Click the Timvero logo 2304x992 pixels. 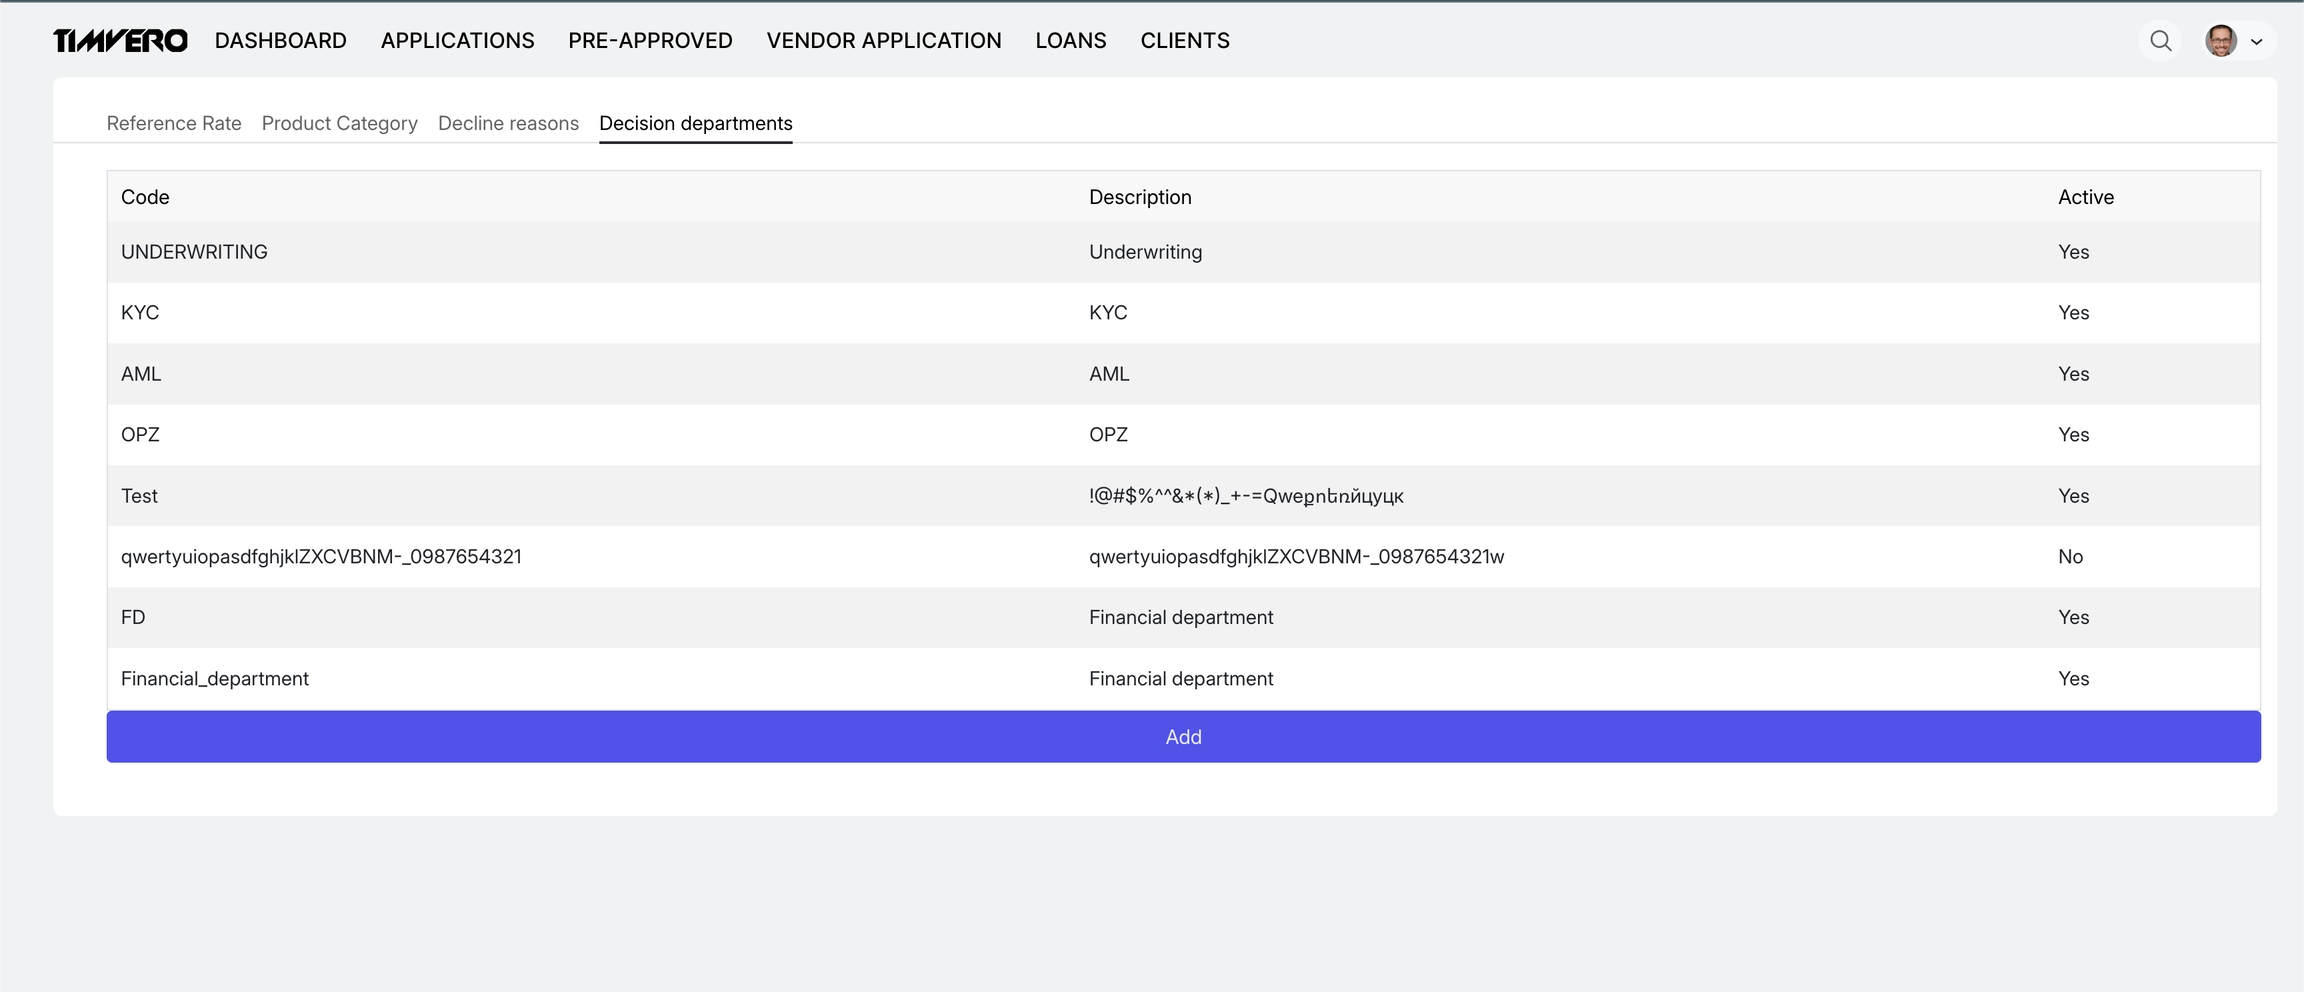[x=120, y=41]
